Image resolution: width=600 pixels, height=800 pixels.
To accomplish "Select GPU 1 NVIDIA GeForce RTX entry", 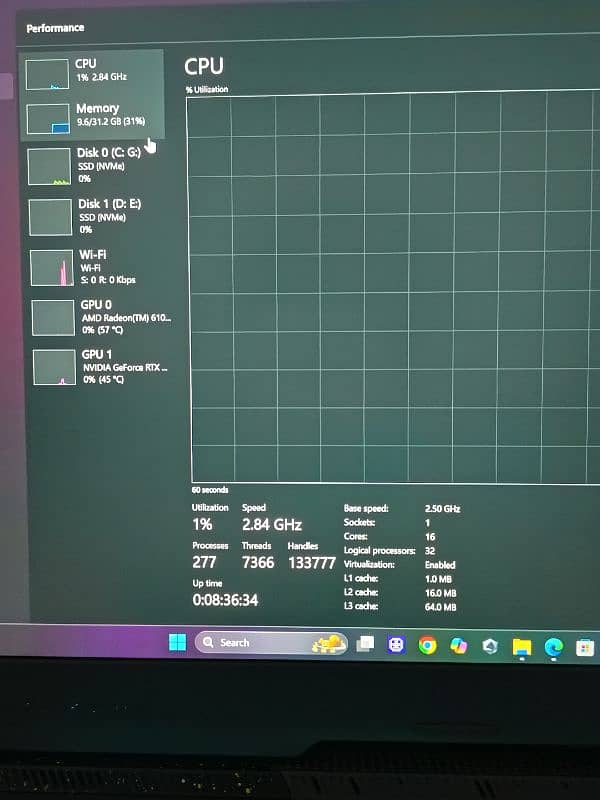I will pyautogui.click(x=101, y=366).
